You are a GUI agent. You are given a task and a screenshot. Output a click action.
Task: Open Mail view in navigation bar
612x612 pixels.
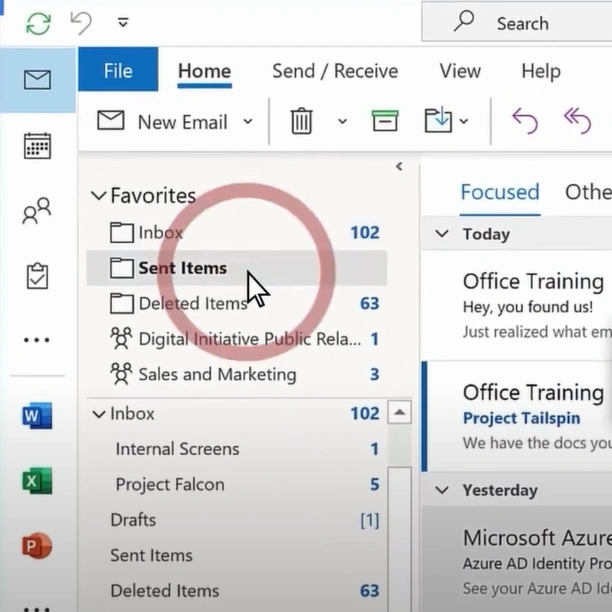tap(37, 80)
